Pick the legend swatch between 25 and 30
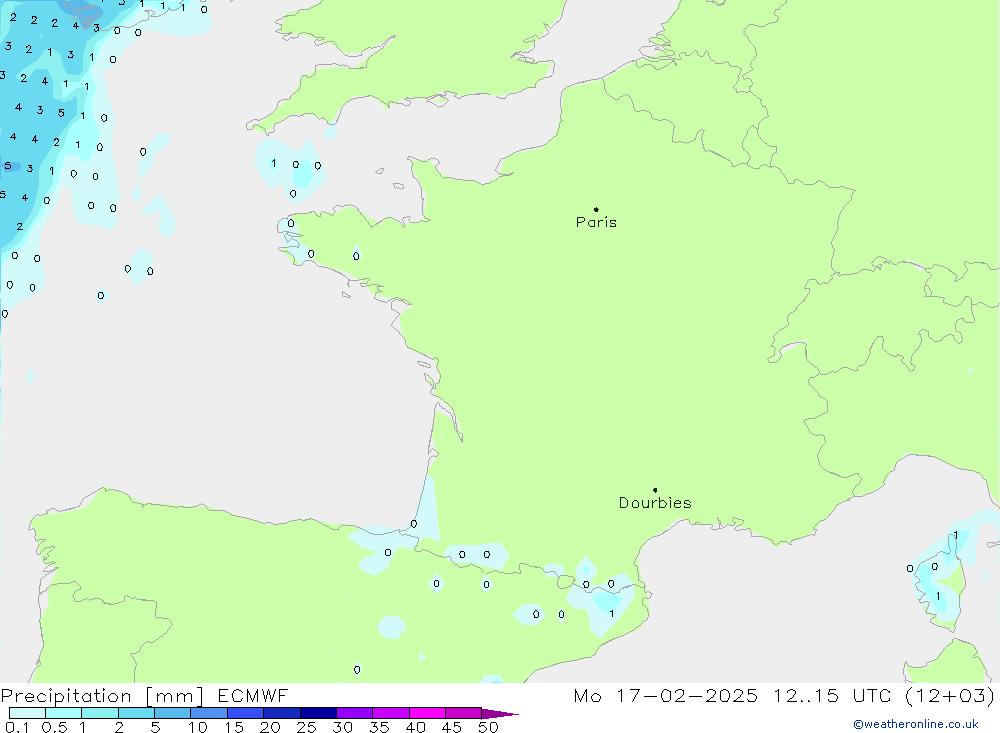This screenshot has height=733, width=1000. [x=318, y=713]
